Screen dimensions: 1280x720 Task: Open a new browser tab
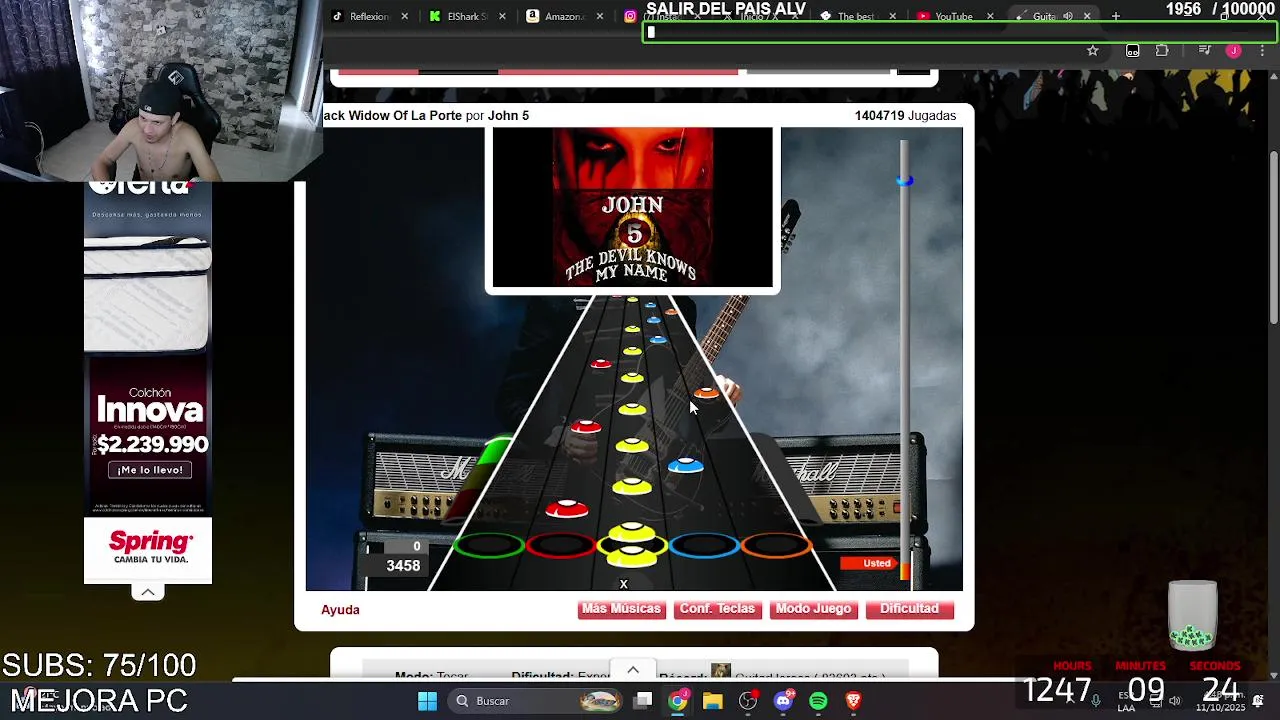coord(1116,16)
